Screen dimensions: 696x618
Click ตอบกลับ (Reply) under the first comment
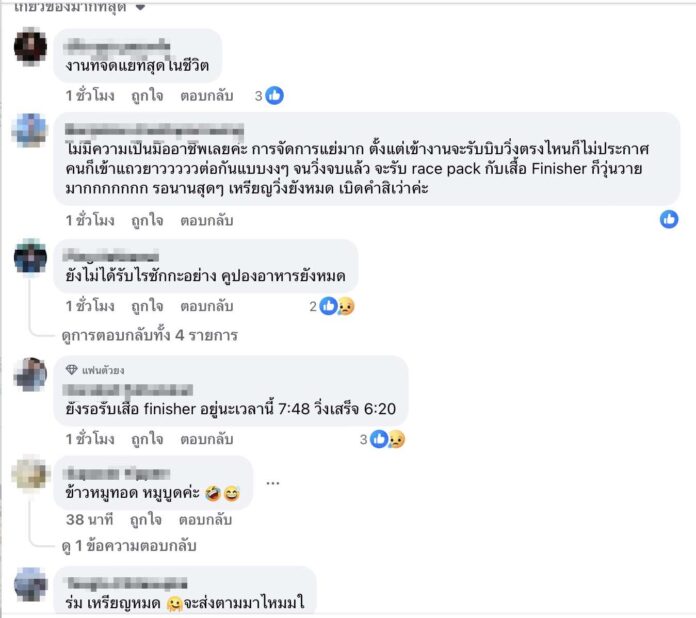(206, 96)
